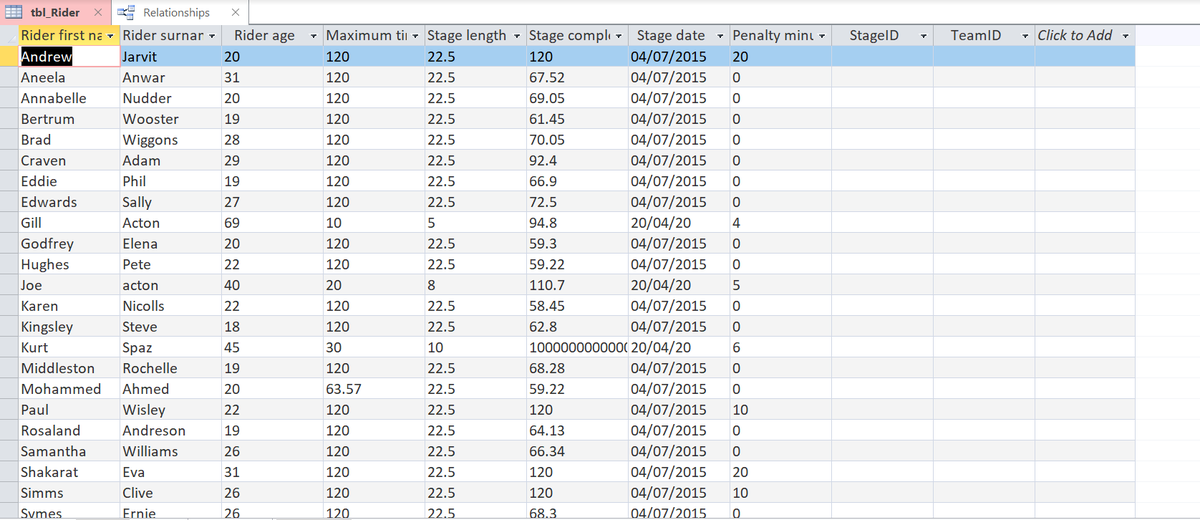
Task: Open Stage completion column dropdown
Action: [x=620, y=36]
